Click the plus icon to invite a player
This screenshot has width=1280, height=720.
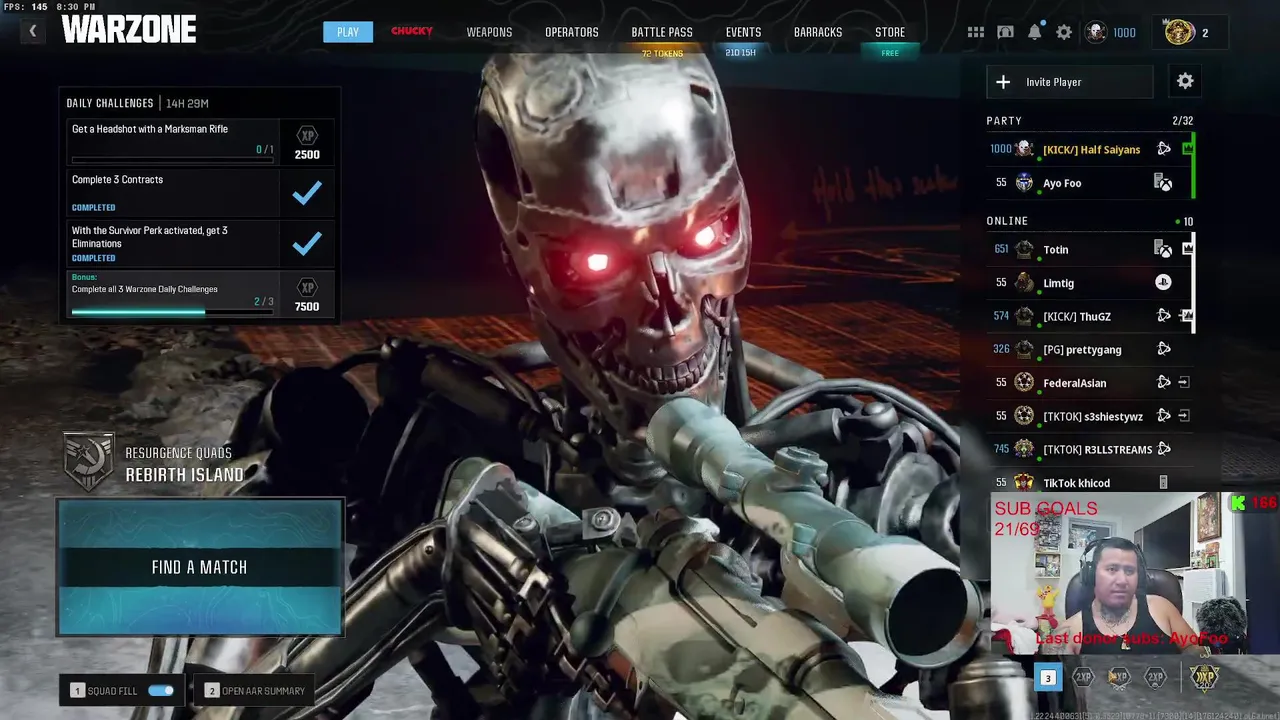tap(1003, 82)
